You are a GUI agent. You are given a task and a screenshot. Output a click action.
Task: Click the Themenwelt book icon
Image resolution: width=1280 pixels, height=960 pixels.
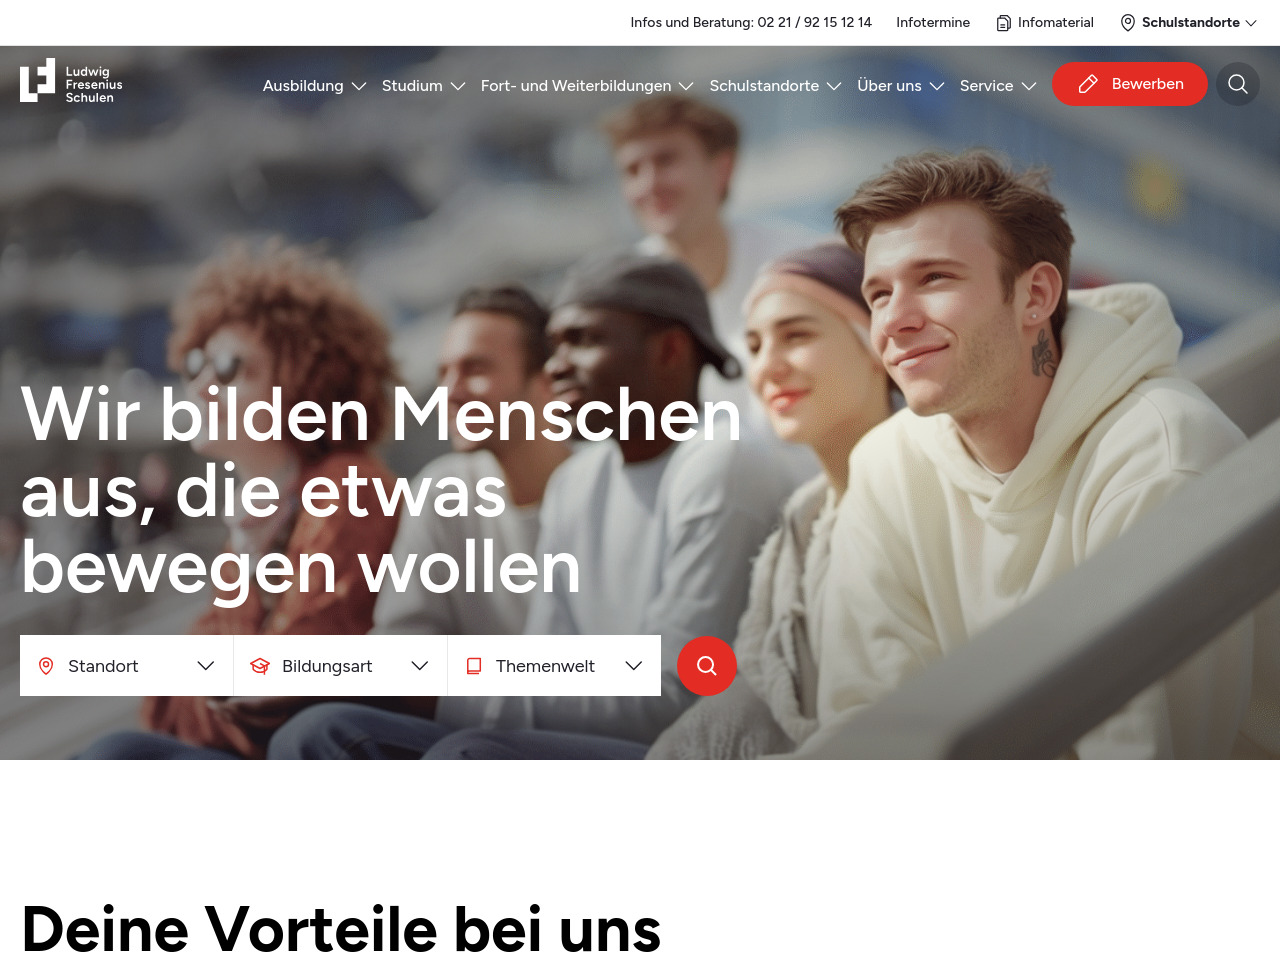[x=474, y=666]
